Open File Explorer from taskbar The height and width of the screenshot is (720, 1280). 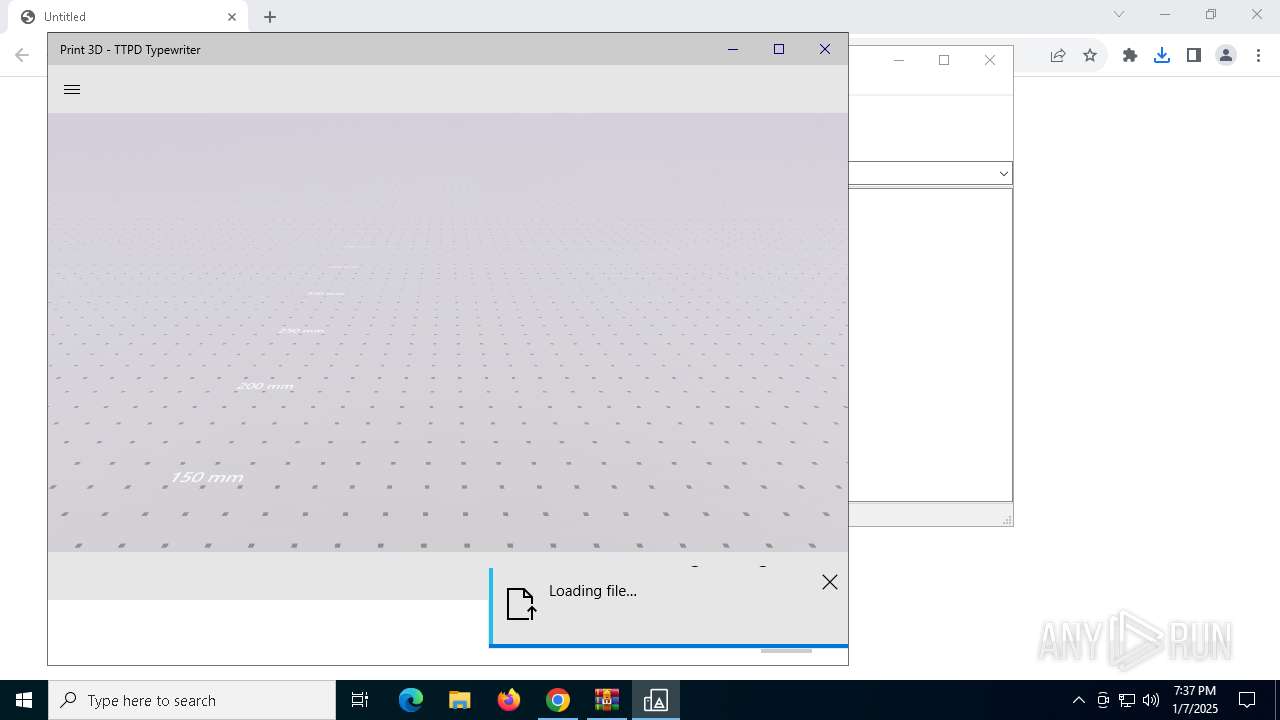460,700
